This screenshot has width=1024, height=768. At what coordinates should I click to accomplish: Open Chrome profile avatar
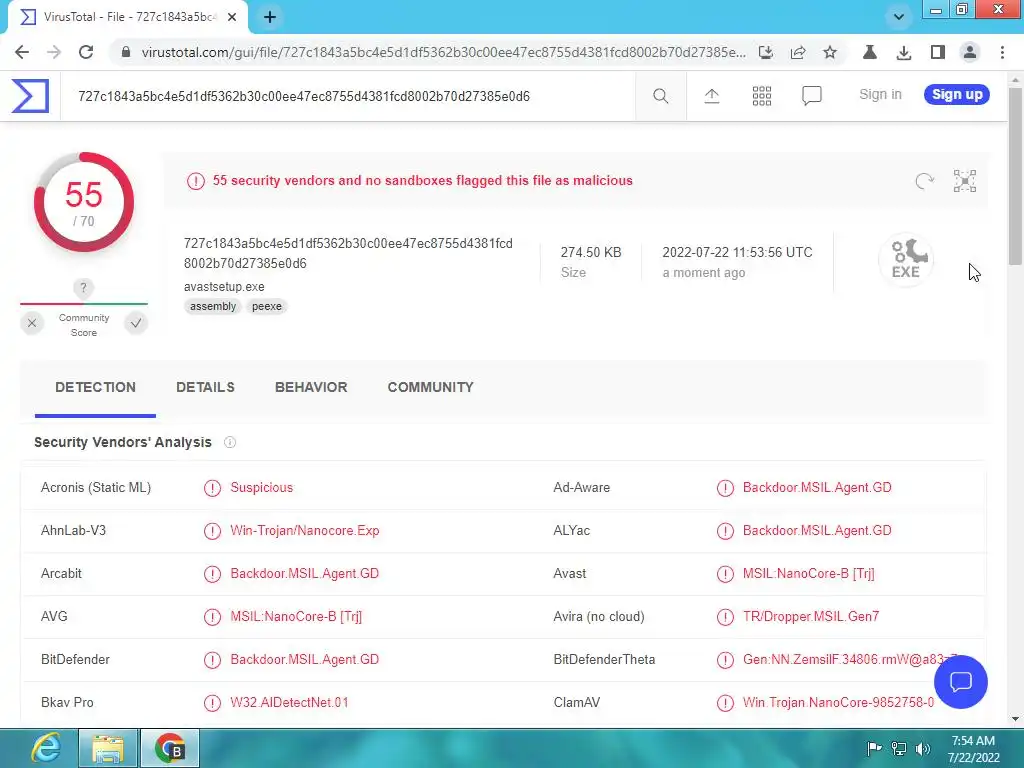click(970, 52)
